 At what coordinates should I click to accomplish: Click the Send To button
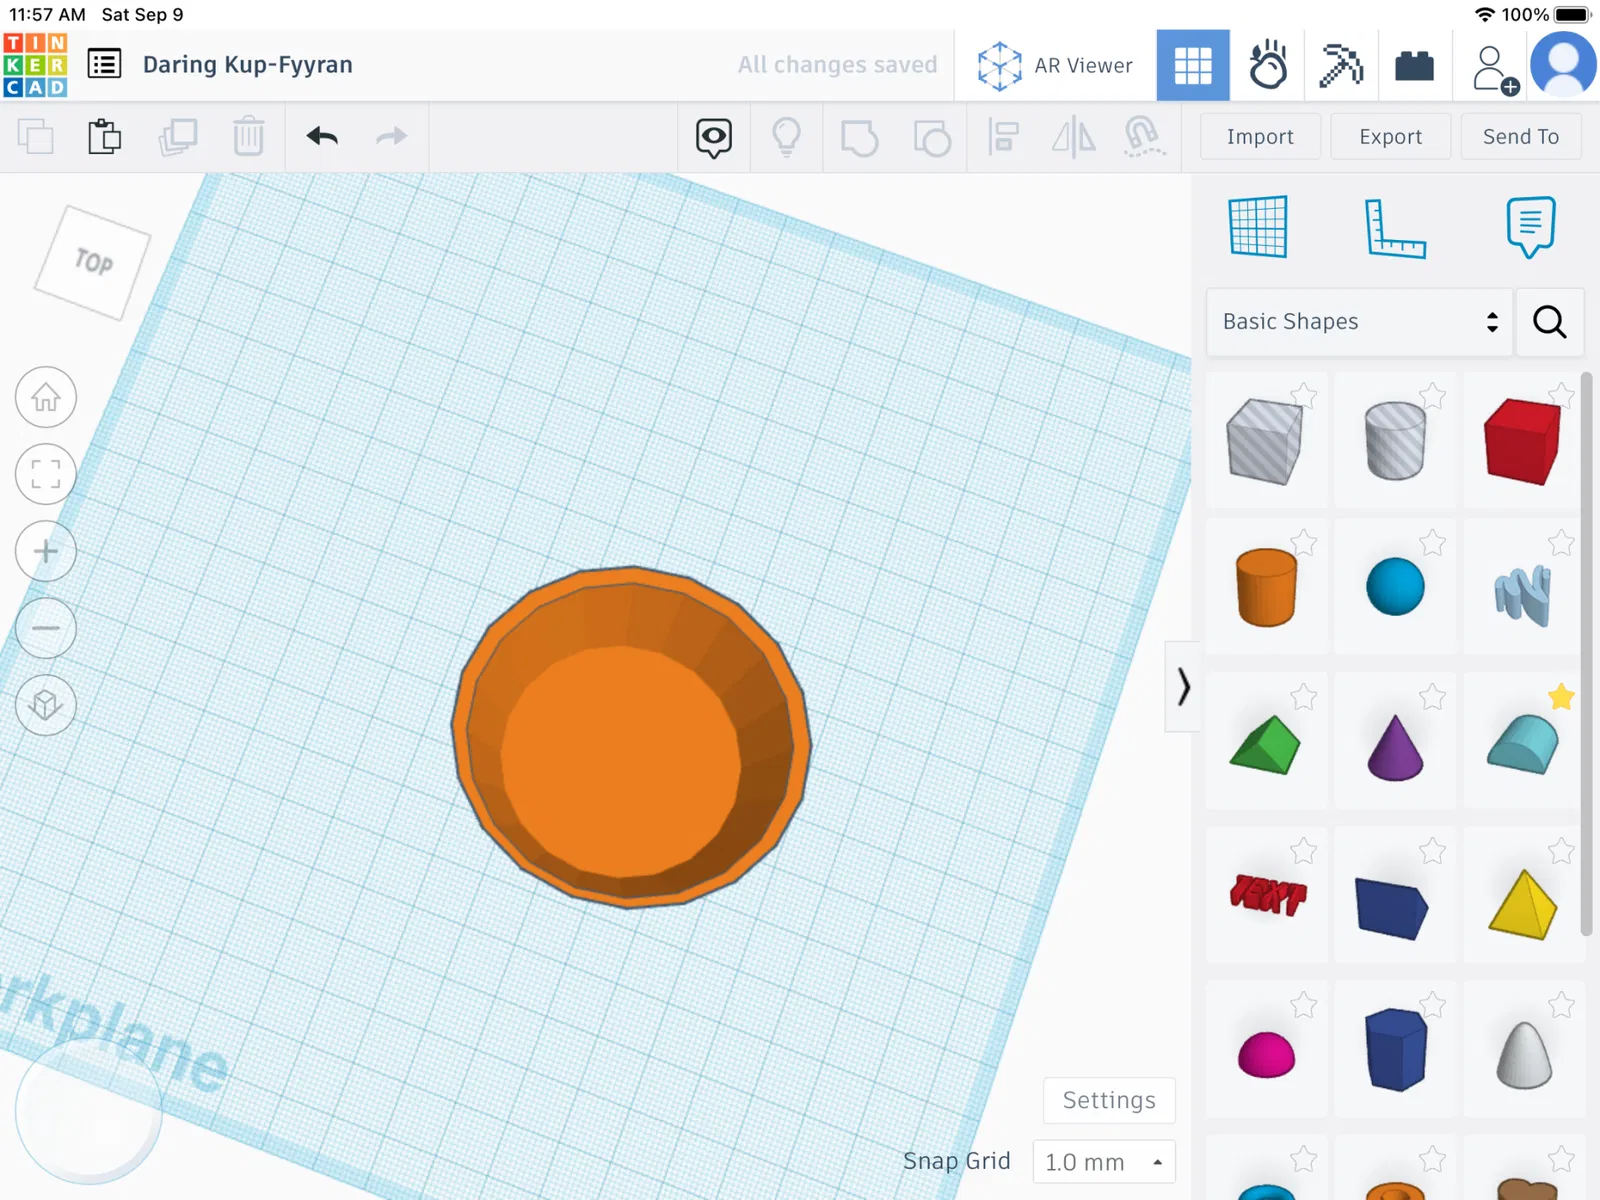coord(1521,137)
